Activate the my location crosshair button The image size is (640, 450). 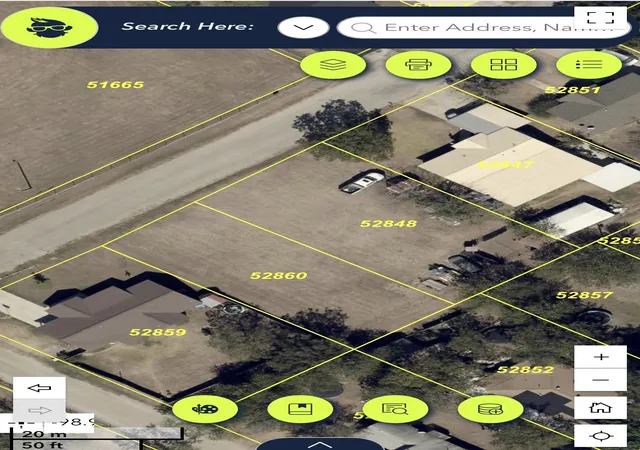(600, 436)
